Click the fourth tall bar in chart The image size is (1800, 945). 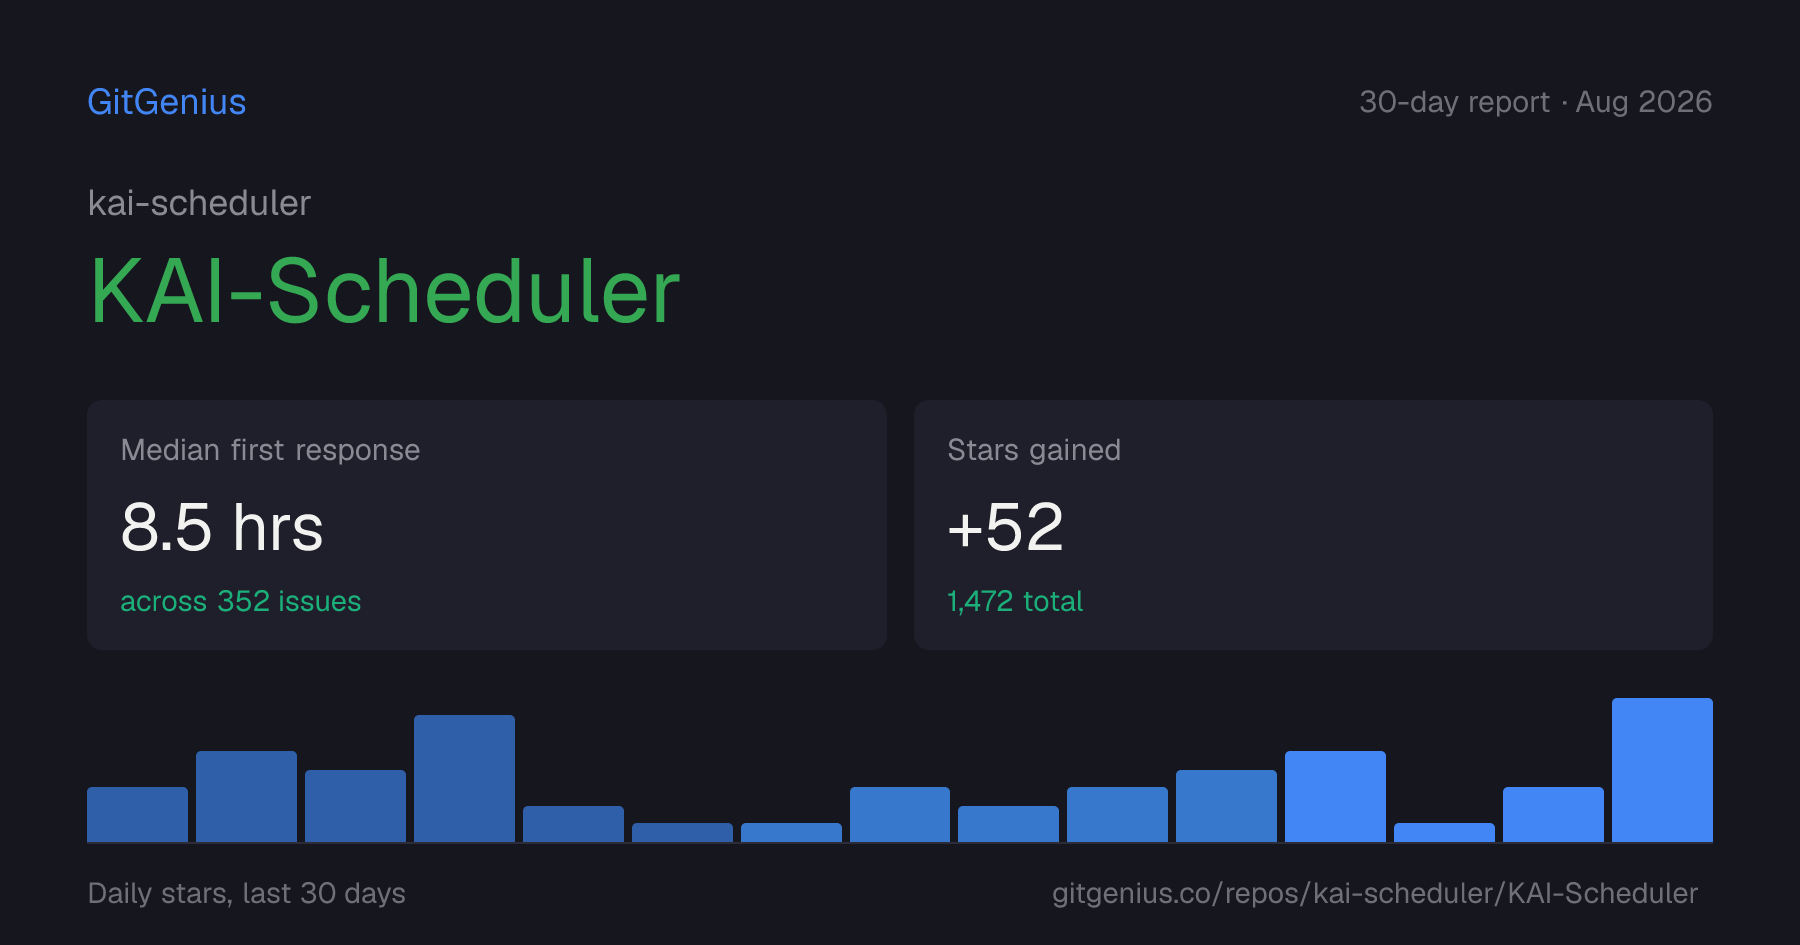[464, 778]
